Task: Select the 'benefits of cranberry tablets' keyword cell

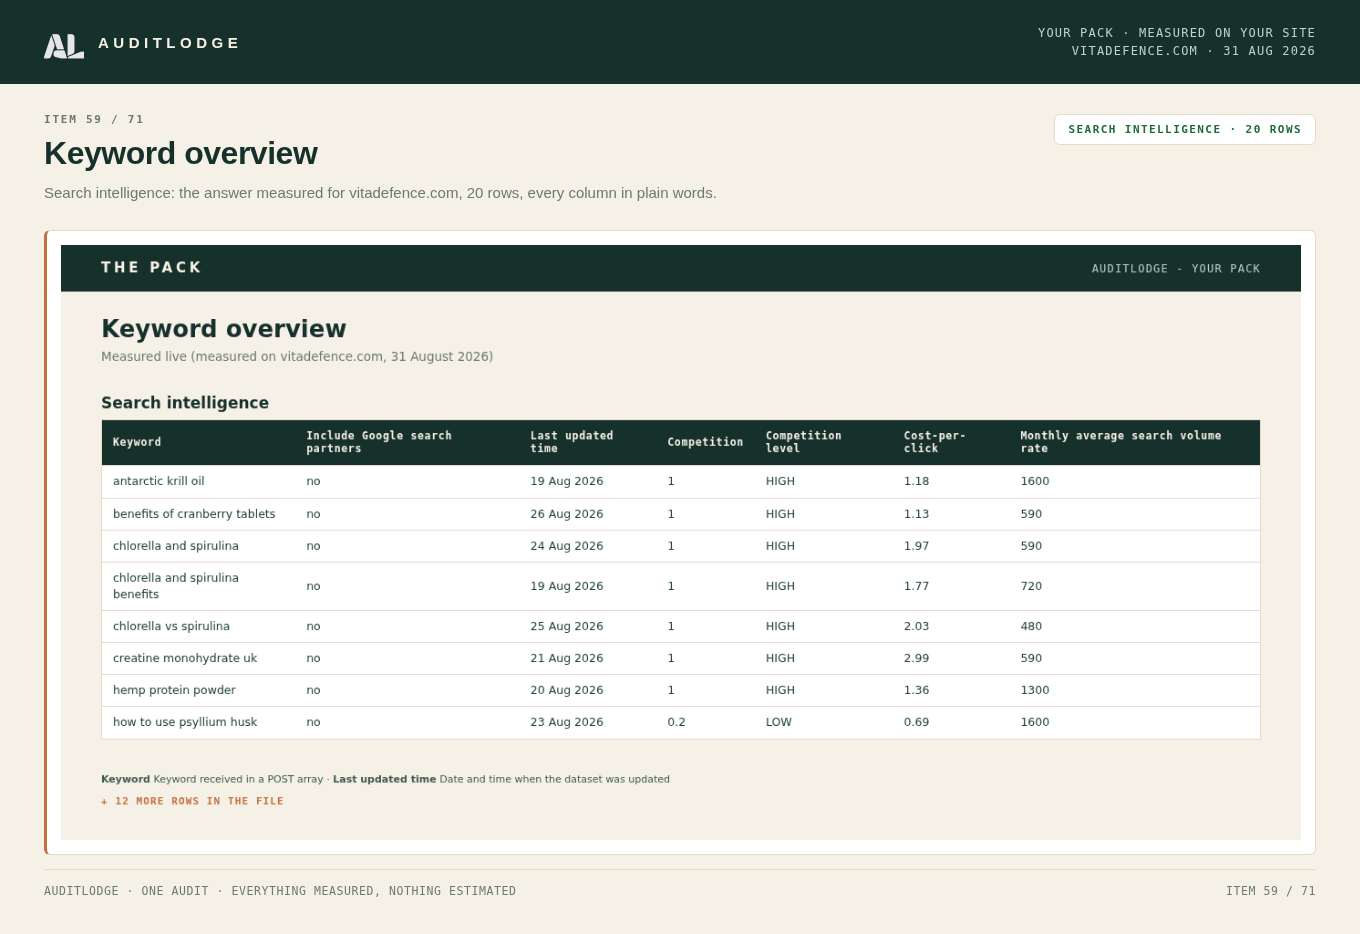Action: 194,514
